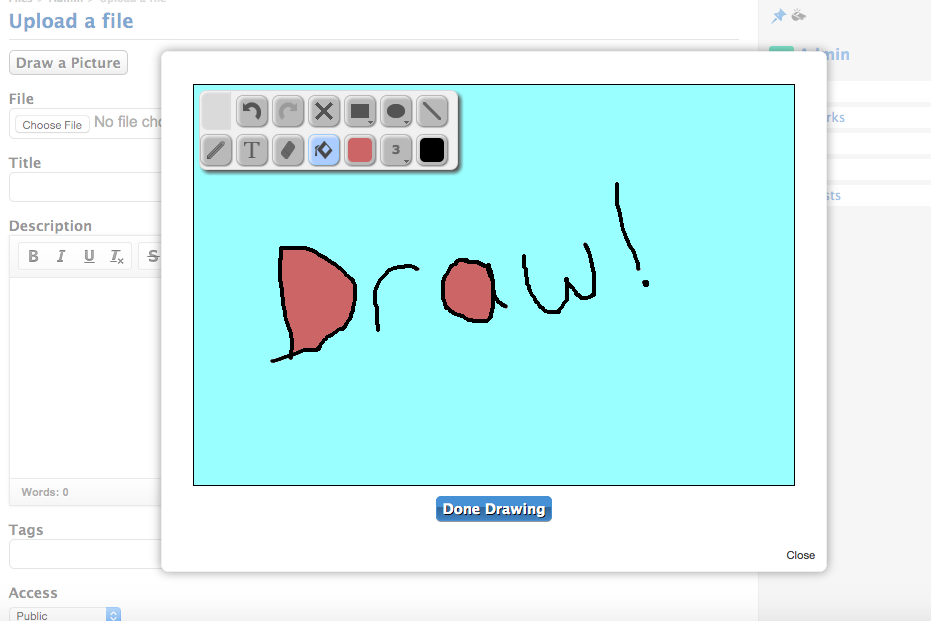Open the black stroke color swatch
Viewport: 931px width, 621px height.
(432, 150)
